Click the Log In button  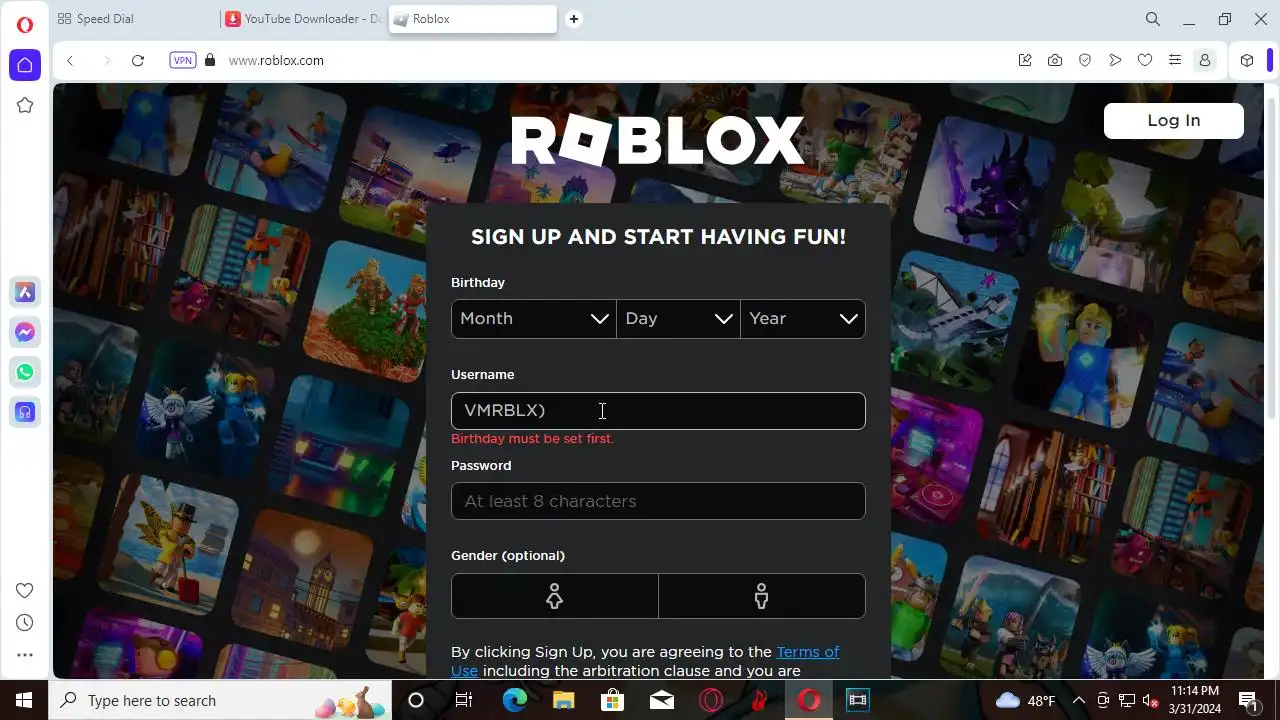click(1174, 120)
